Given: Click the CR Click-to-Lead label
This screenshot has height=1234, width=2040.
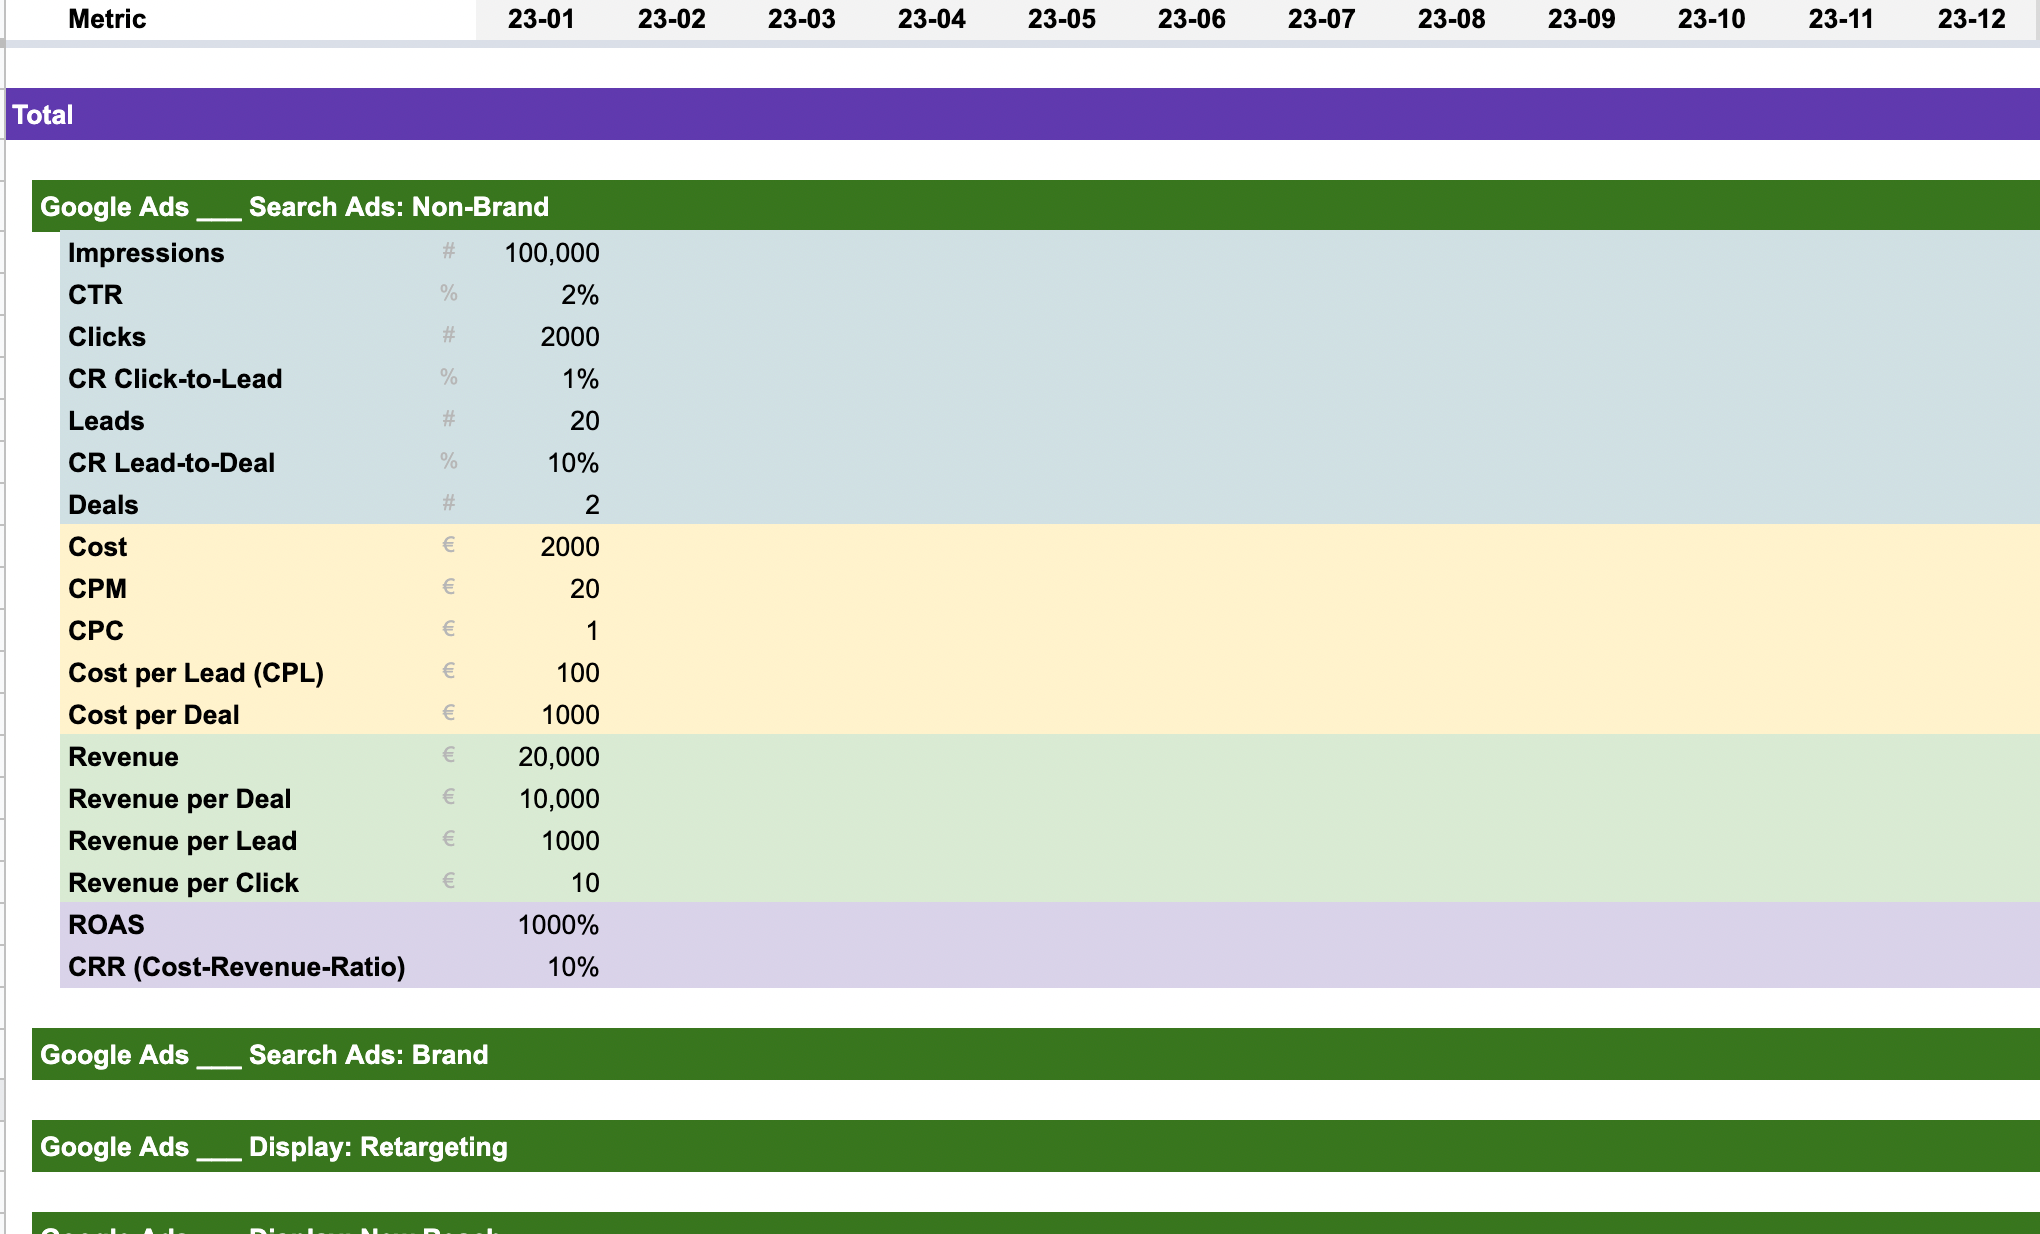Looking at the screenshot, I should tap(175, 379).
